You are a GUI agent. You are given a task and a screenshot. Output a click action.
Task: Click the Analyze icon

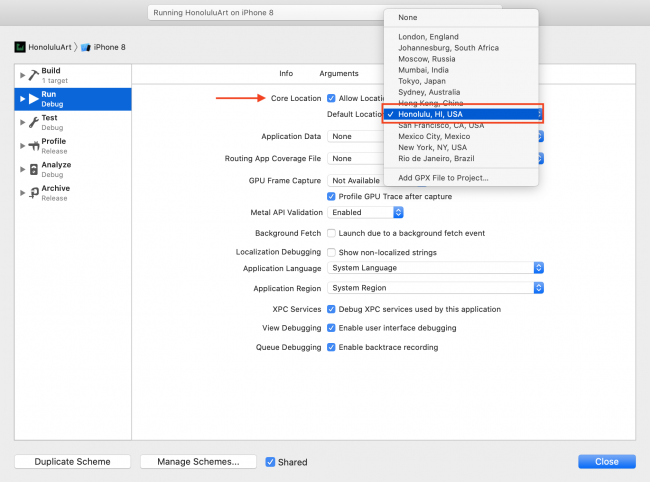(34, 170)
